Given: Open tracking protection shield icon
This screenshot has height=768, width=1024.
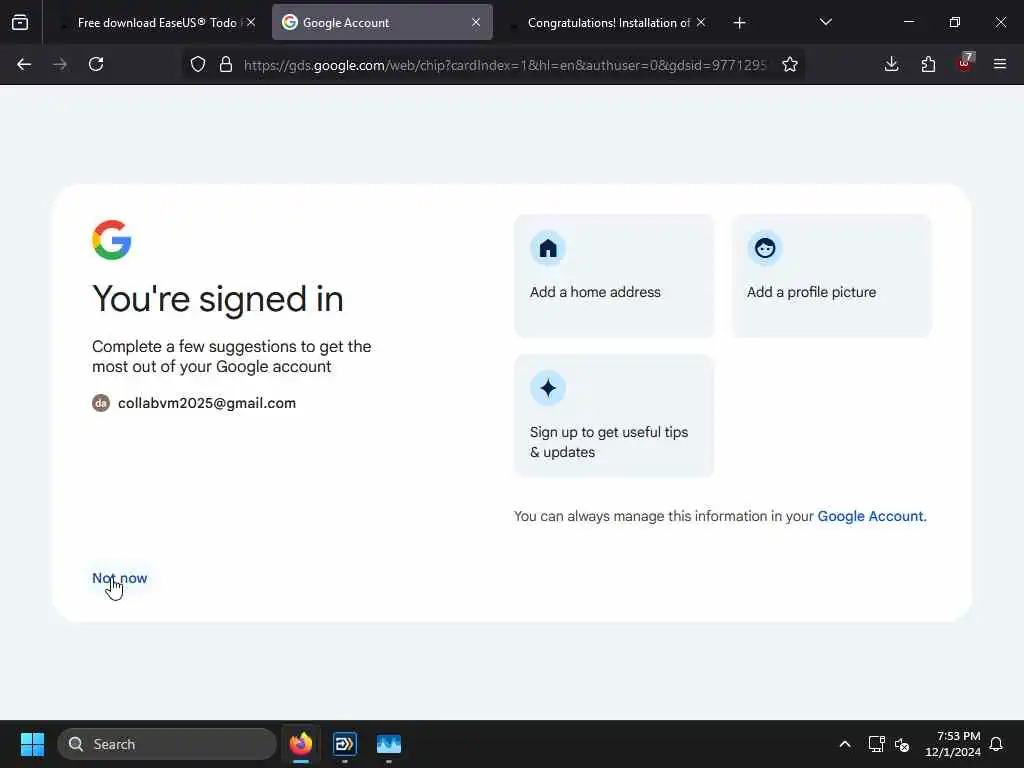Looking at the screenshot, I should point(198,64).
